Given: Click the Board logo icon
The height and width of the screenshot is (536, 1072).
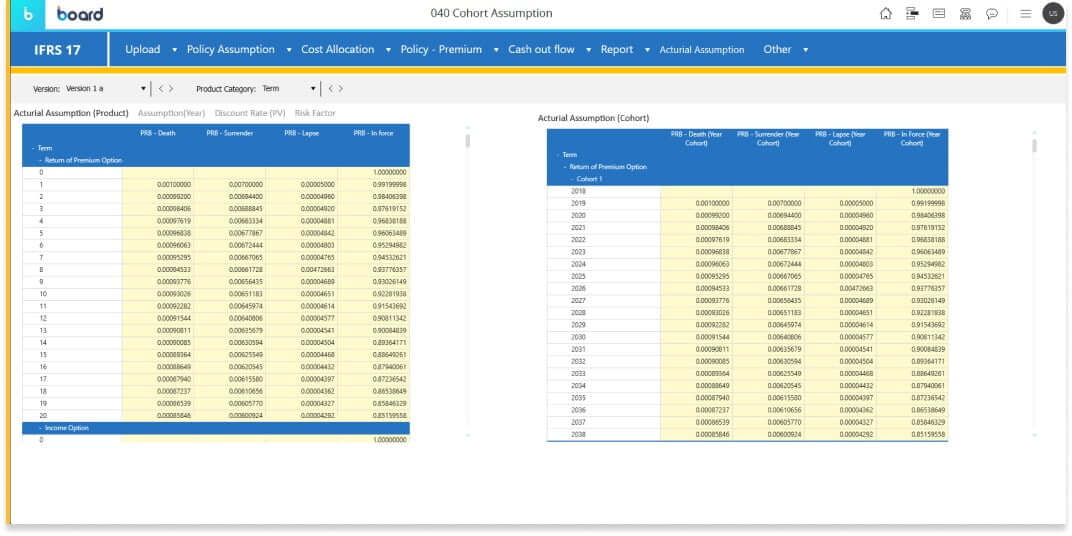Looking at the screenshot, I should (x=28, y=14).
